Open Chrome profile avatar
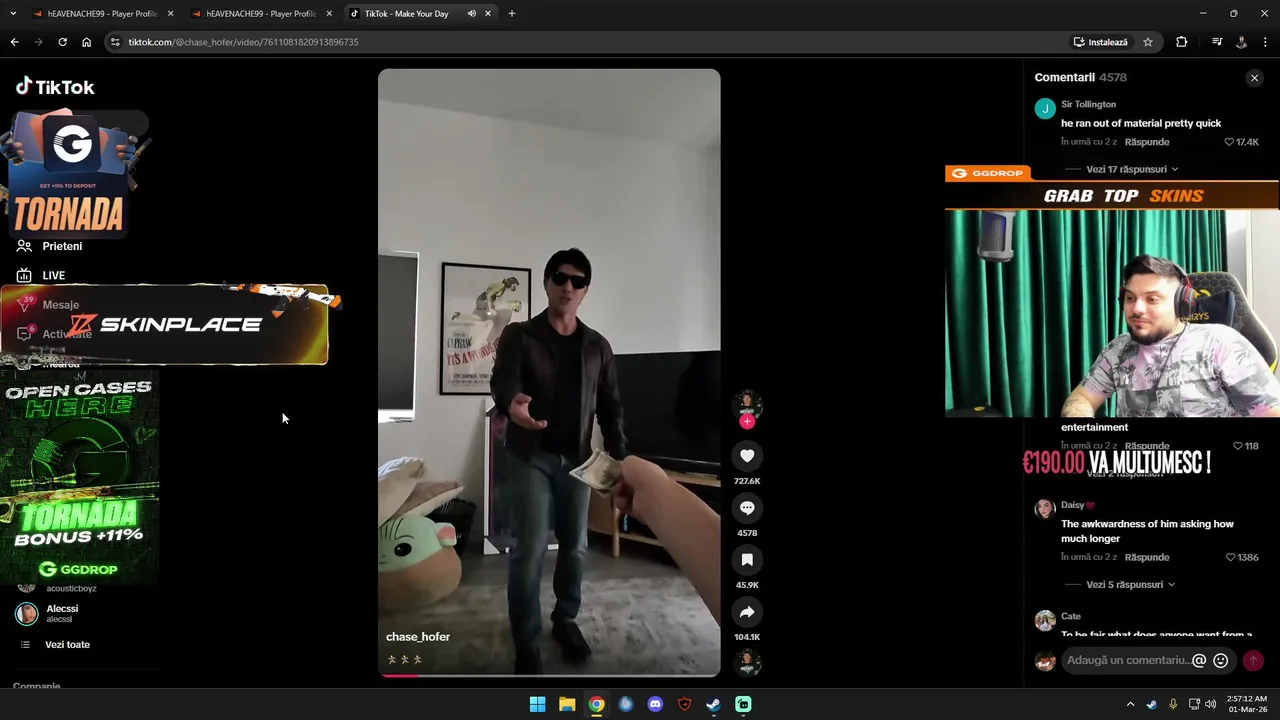This screenshot has height=720, width=1280. 1241,42
